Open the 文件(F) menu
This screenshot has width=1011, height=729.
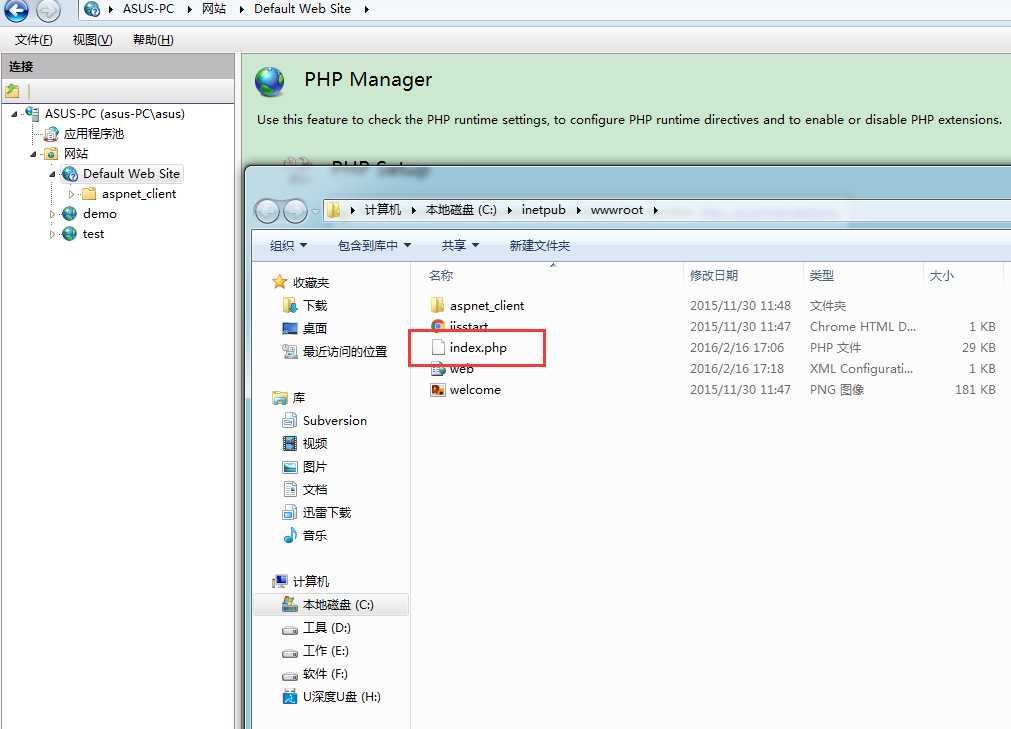34,40
